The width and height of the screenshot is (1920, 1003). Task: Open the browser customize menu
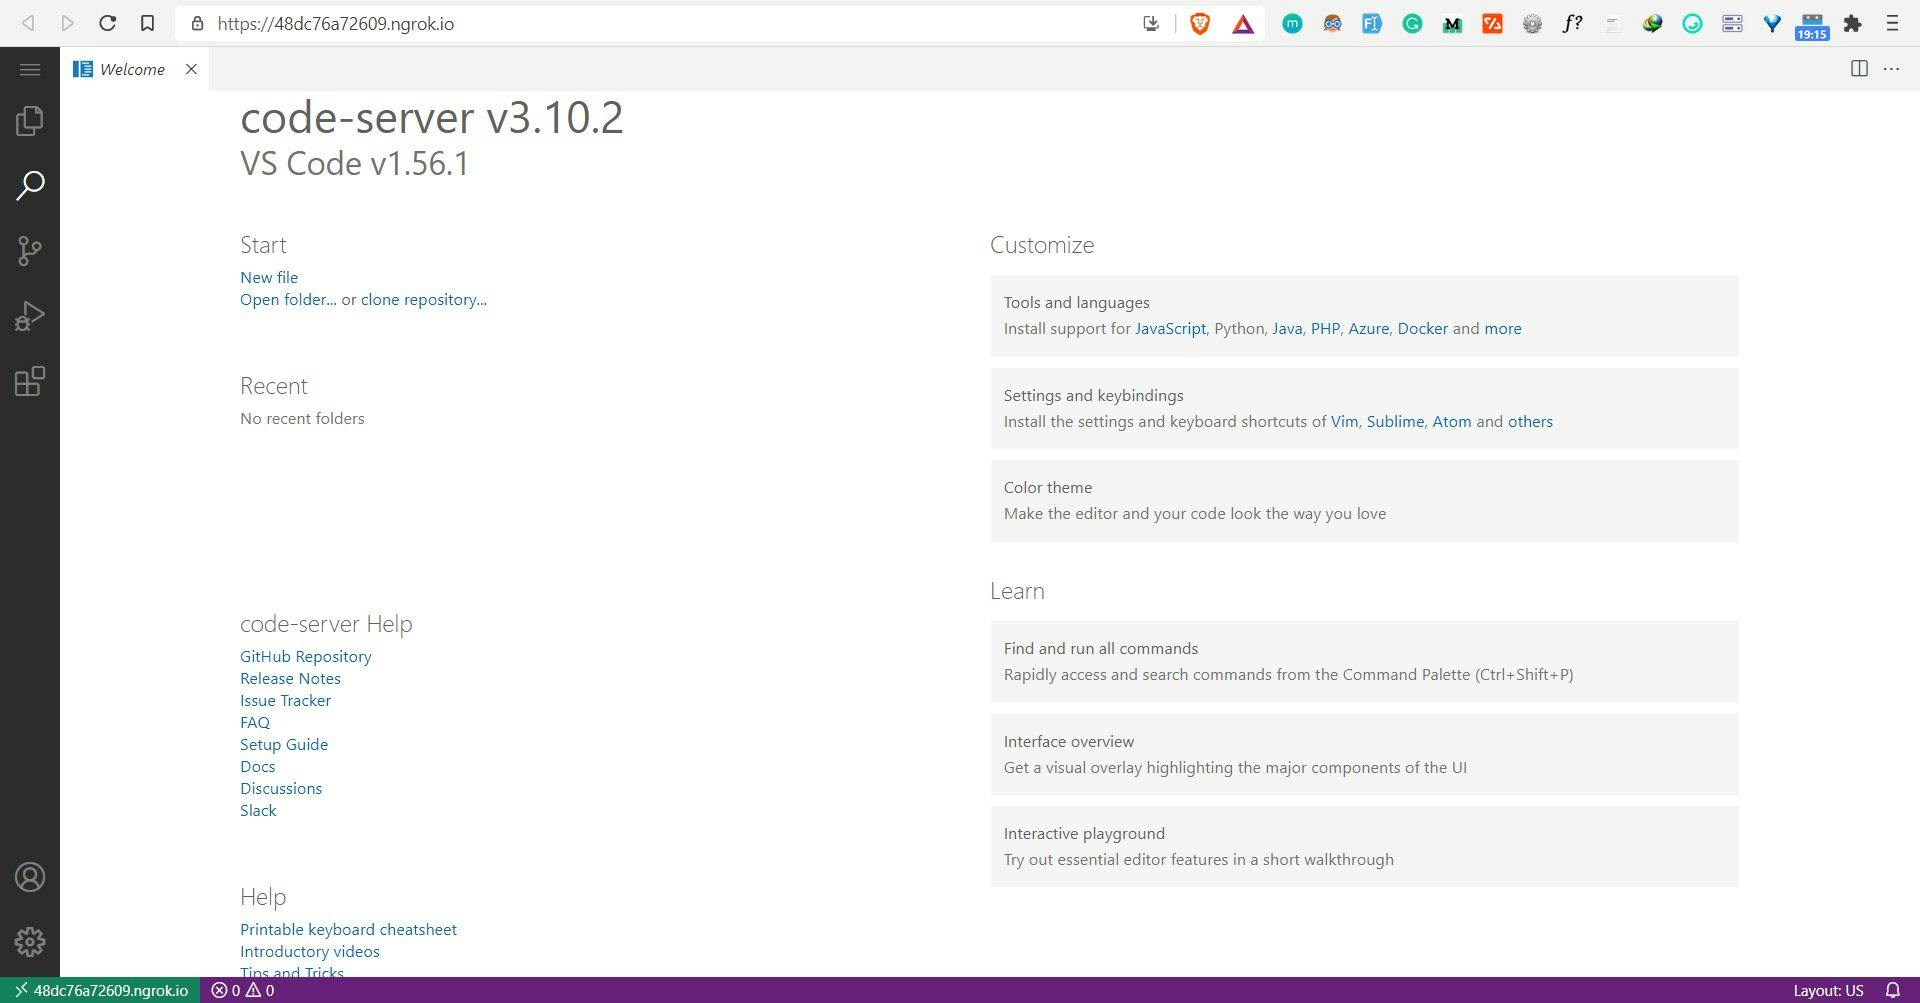click(x=1893, y=24)
